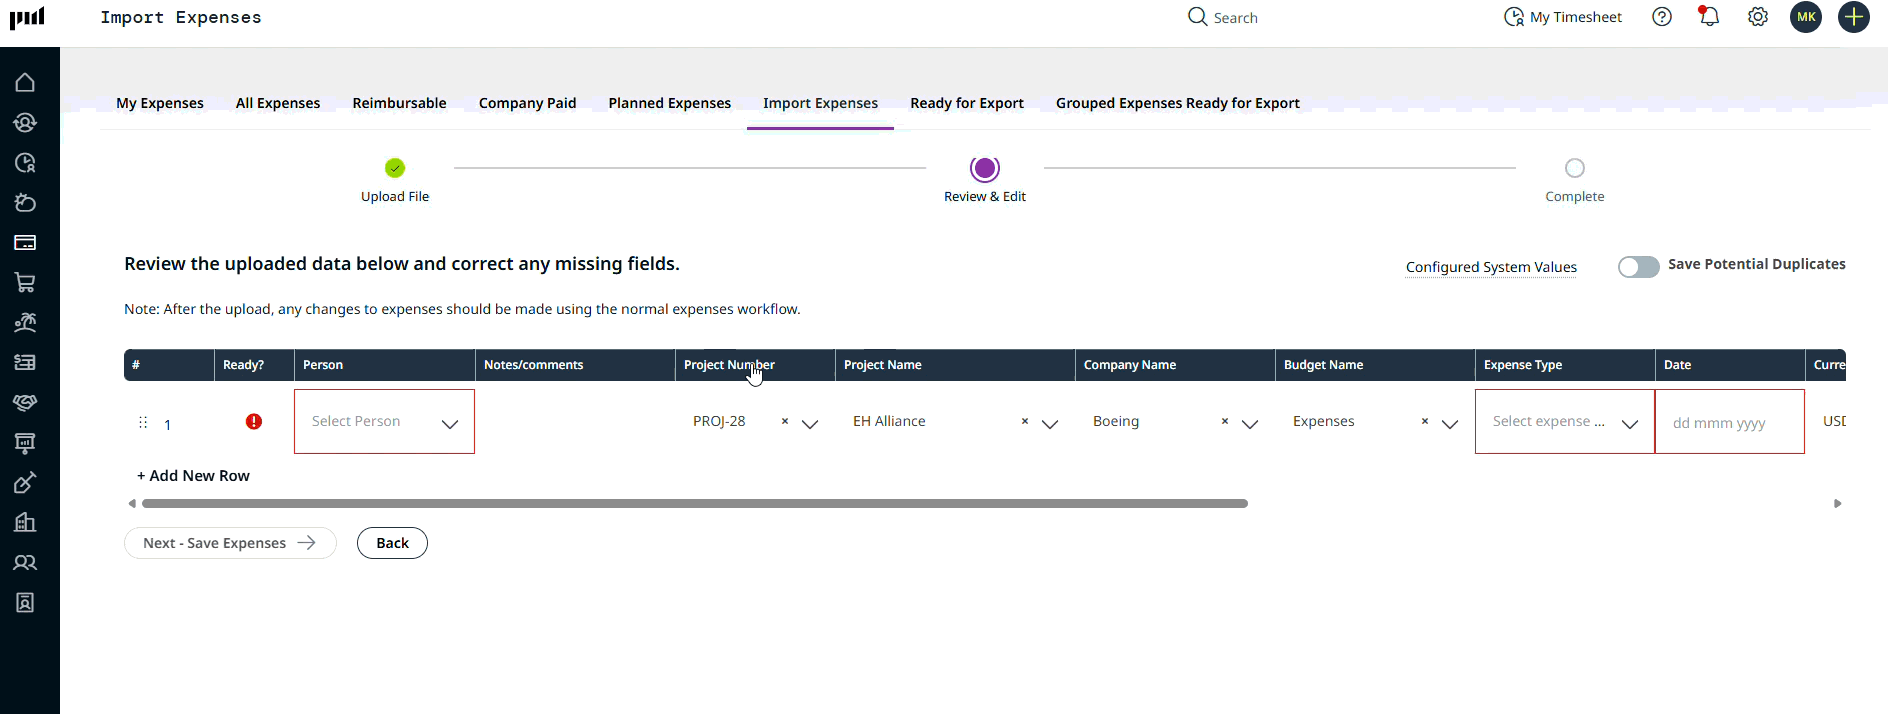This screenshot has height=714, width=1888.
Task: Open the people group sidebar icon
Action: tap(25, 563)
